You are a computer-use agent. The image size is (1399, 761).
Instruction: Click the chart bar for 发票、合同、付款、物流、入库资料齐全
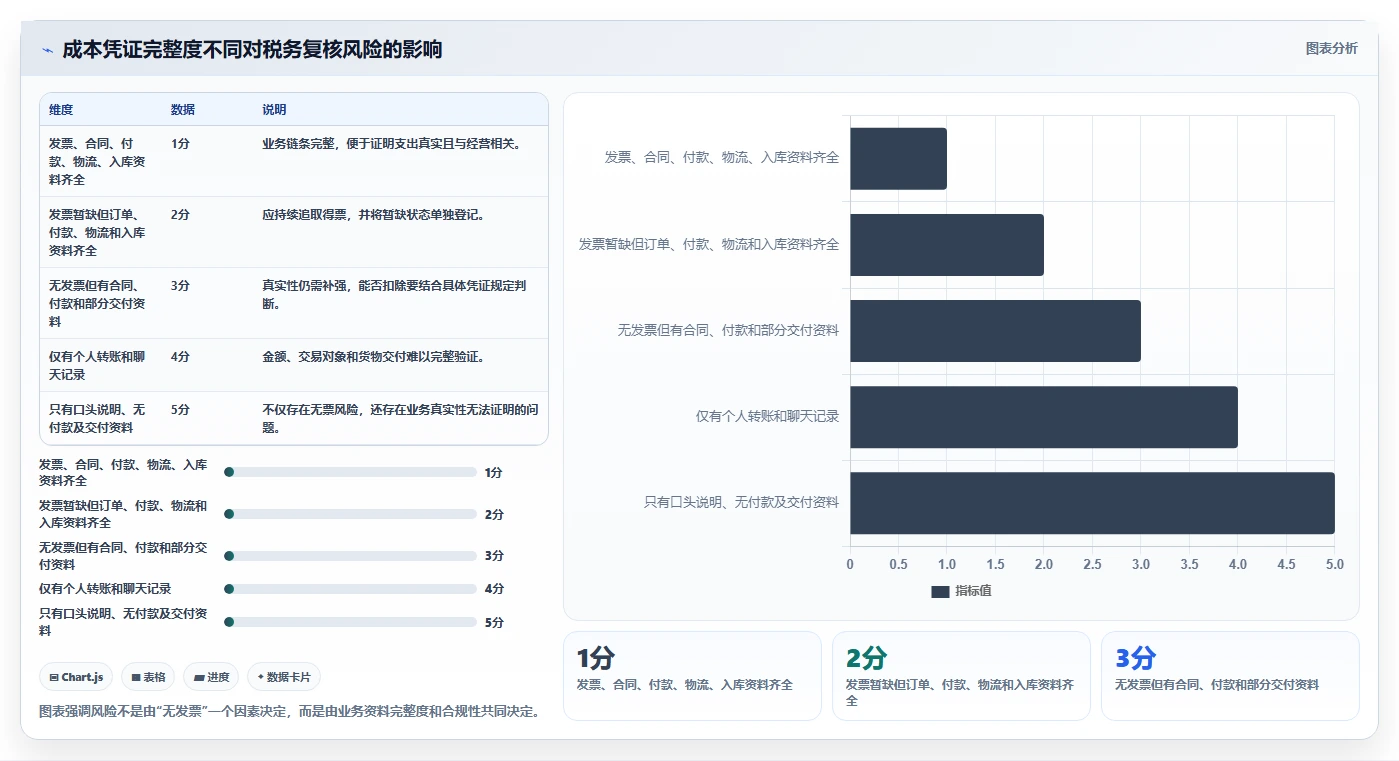click(x=898, y=158)
